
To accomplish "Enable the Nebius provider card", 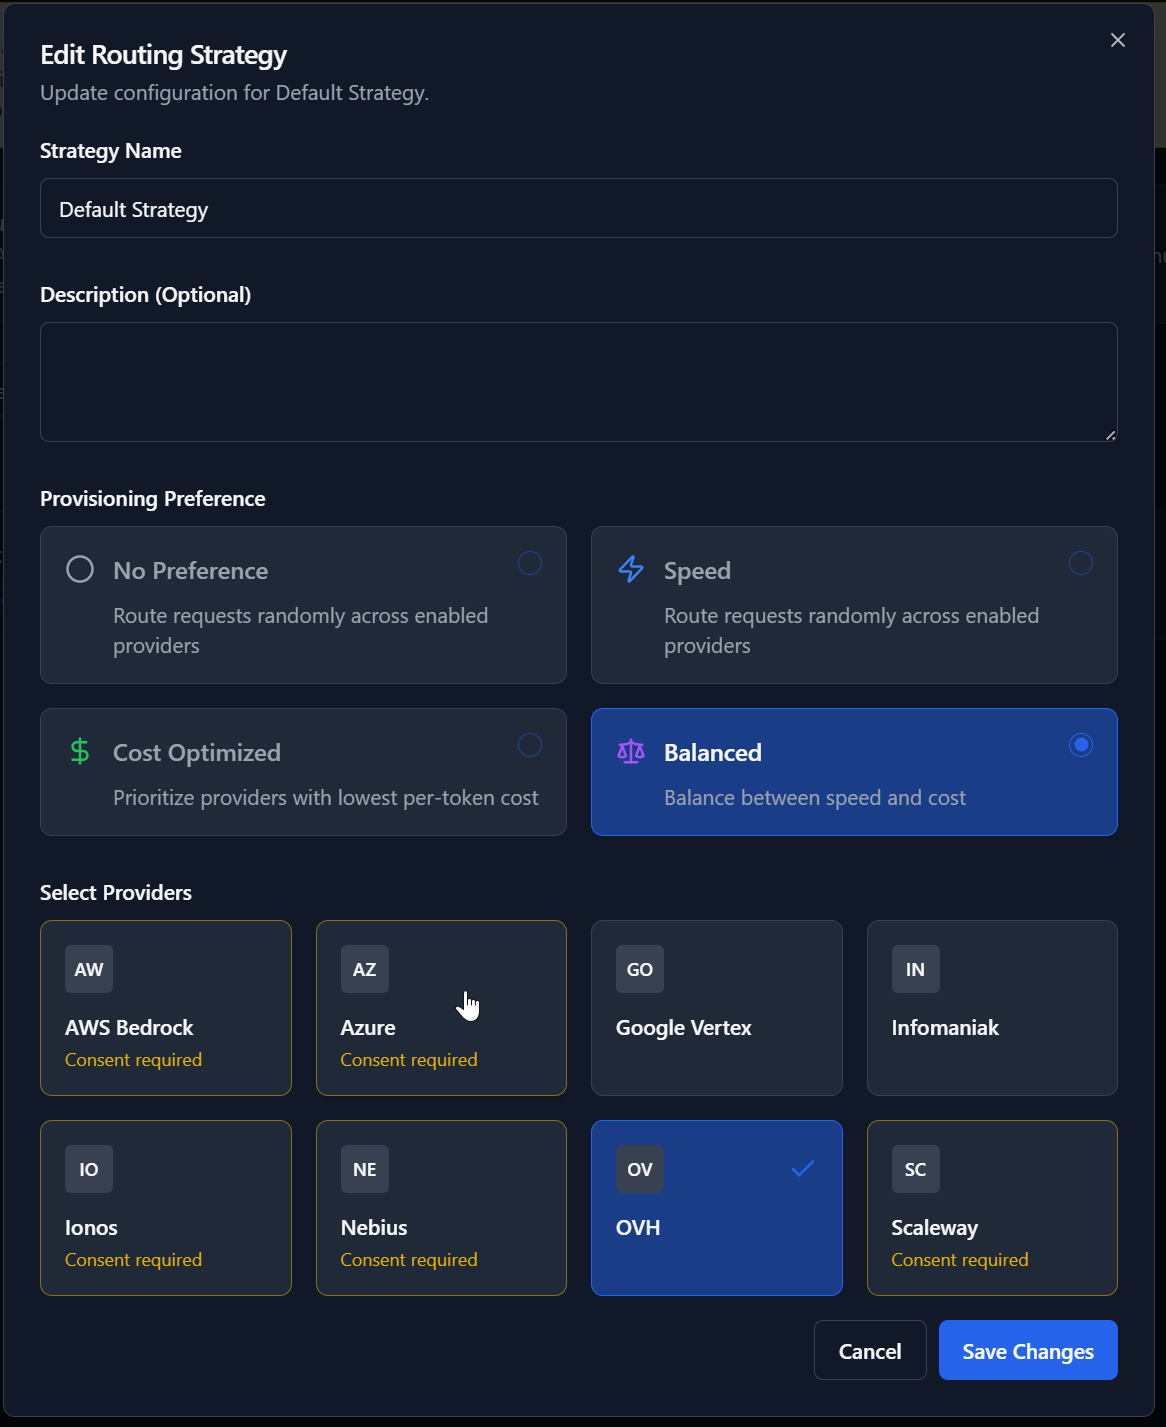I will tap(441, 1208).
